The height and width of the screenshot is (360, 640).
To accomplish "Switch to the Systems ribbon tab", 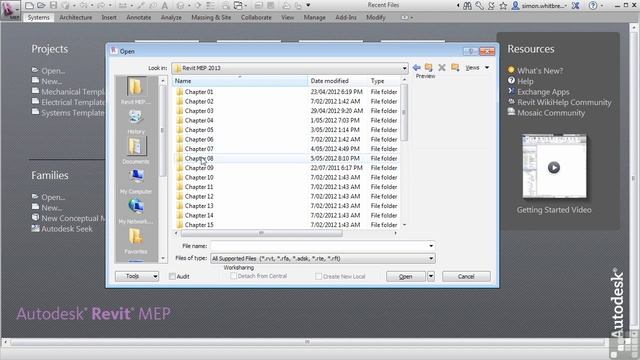I will coord(38,18).
